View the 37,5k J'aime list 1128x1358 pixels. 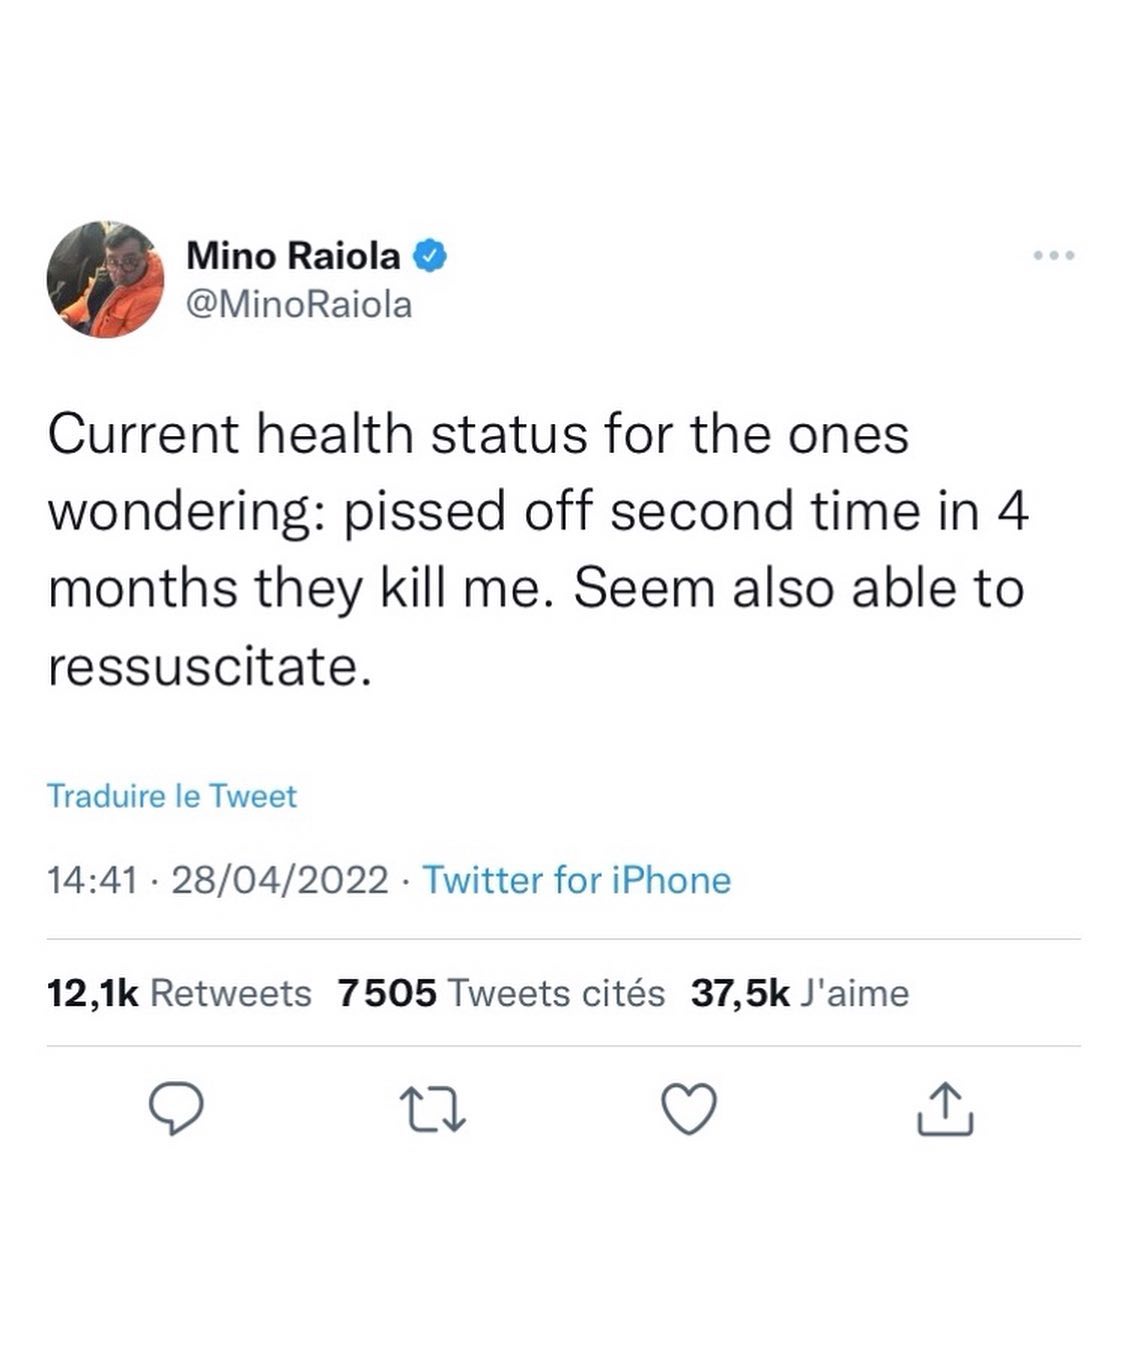[799, 993]
